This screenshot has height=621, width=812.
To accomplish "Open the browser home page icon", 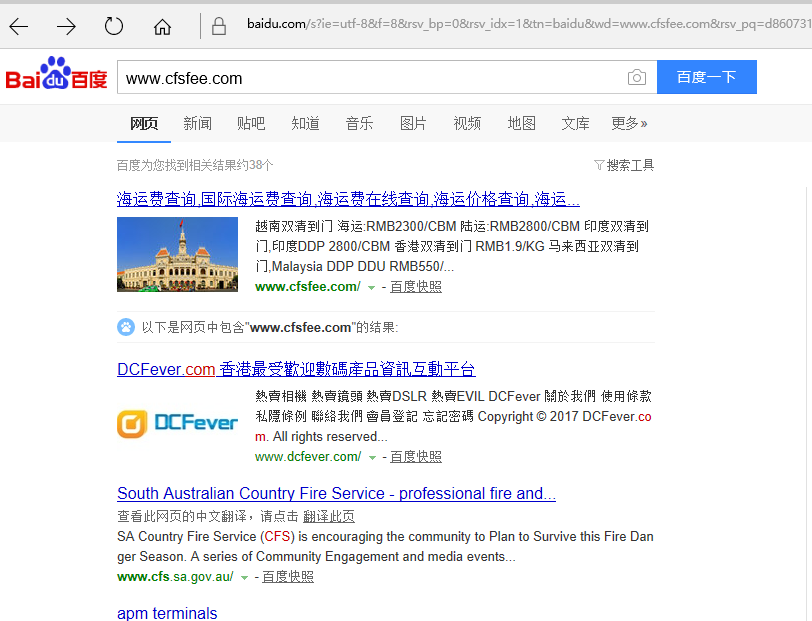I will [x=162, y=26].
